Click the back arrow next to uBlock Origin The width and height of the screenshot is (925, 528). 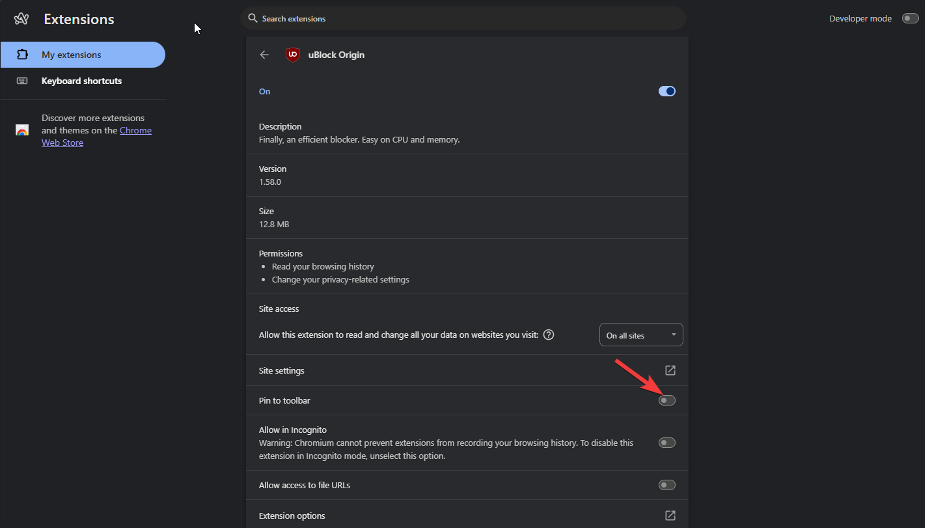click(264, 55)
